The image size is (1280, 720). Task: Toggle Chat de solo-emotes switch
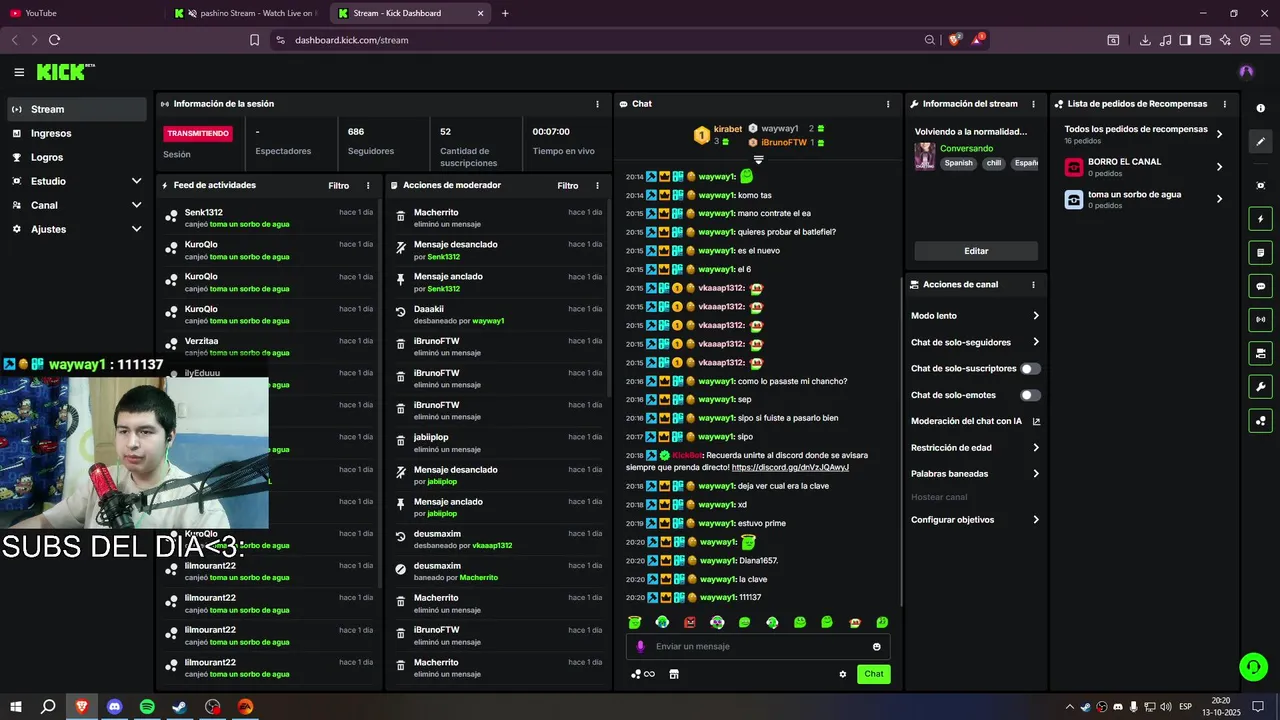tap(1030, 395)
